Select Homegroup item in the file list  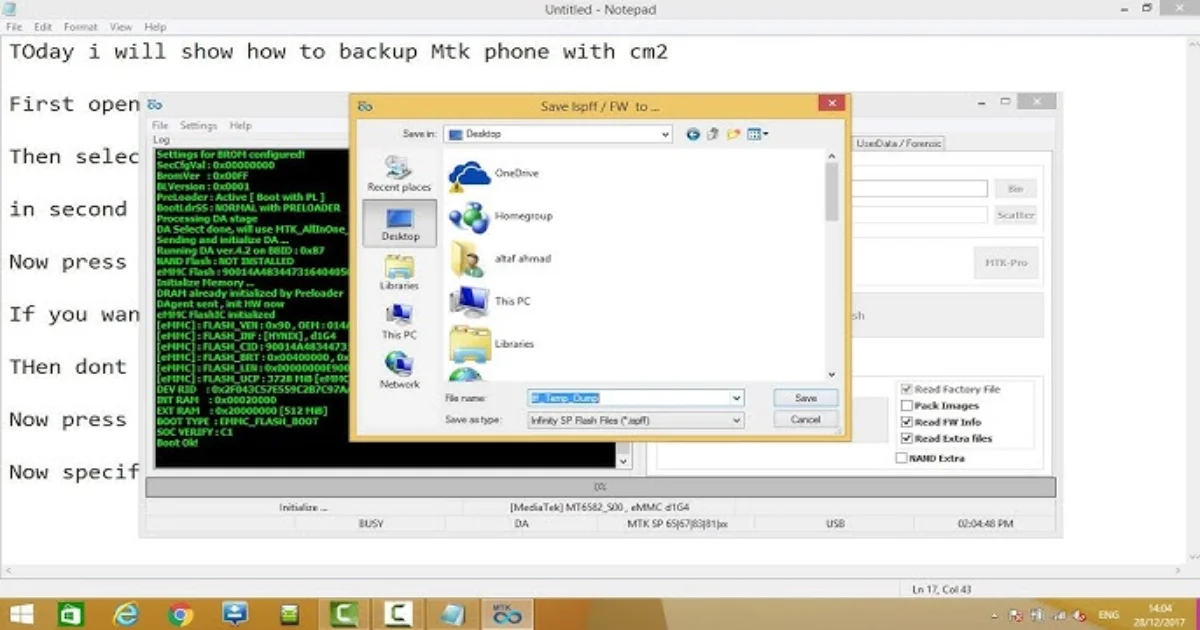coord(500,216)
